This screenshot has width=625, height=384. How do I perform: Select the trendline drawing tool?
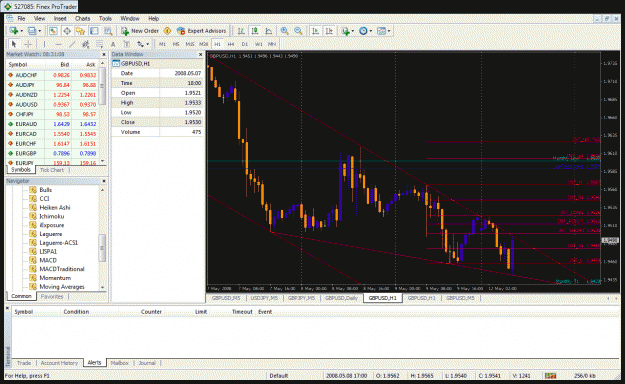click(x=72, y=44)
